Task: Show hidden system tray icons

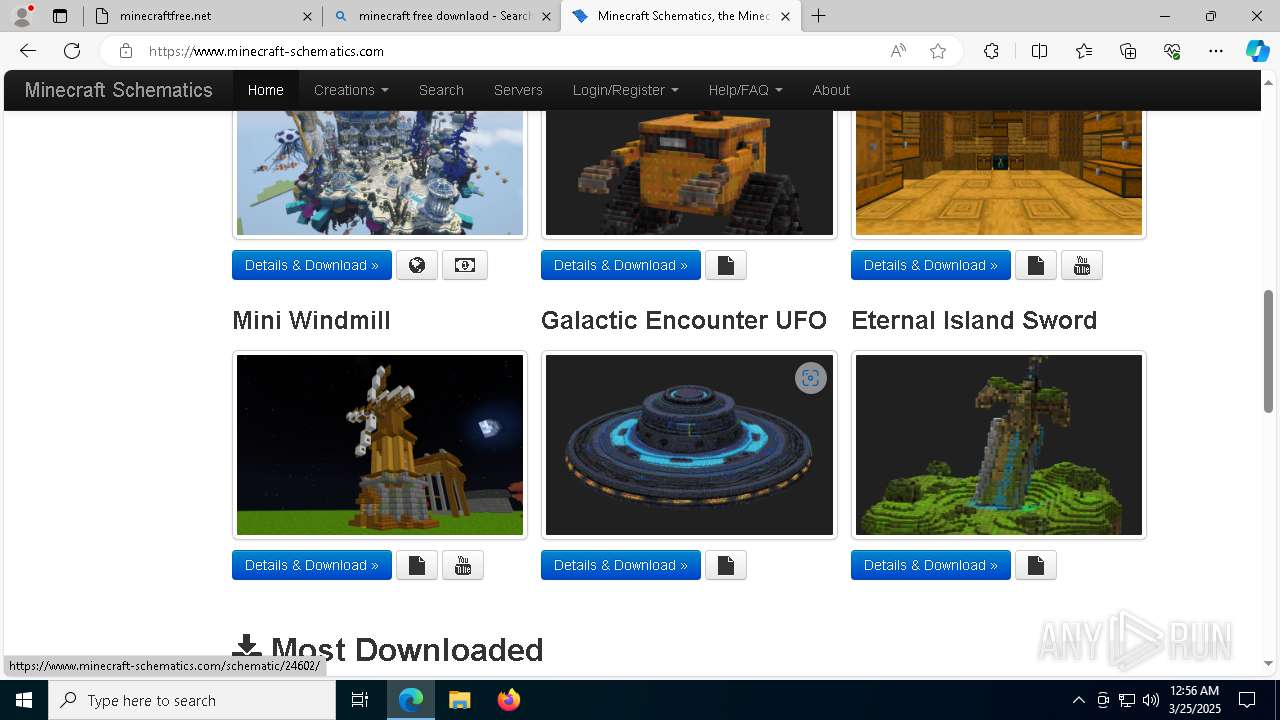Action: click(1078, 700)
